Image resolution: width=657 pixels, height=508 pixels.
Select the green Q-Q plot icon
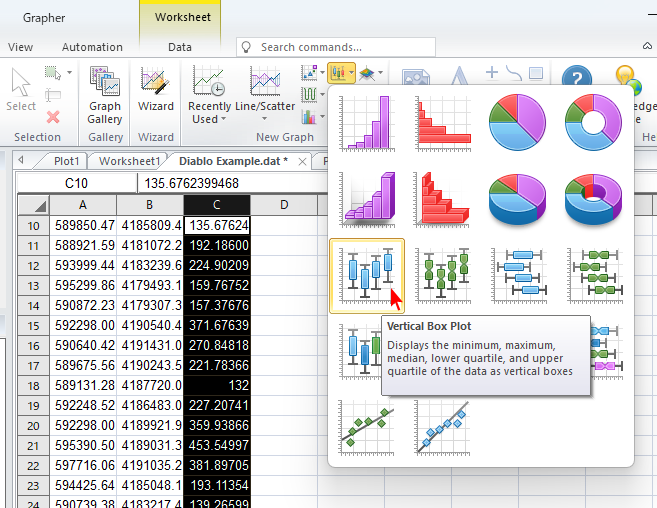[366, 424]
